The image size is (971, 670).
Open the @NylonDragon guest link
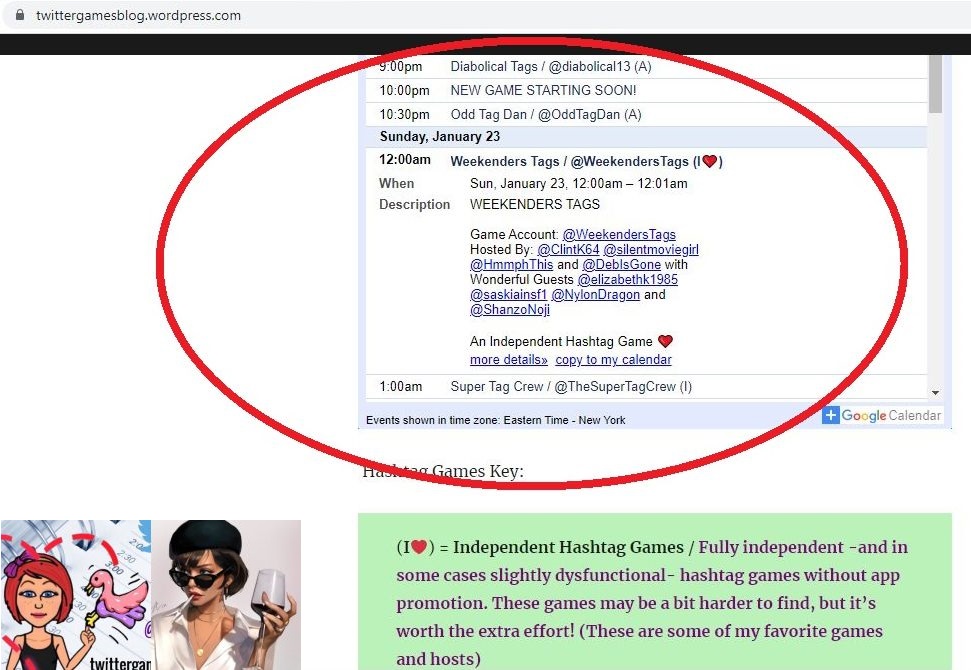coord(595,295)
